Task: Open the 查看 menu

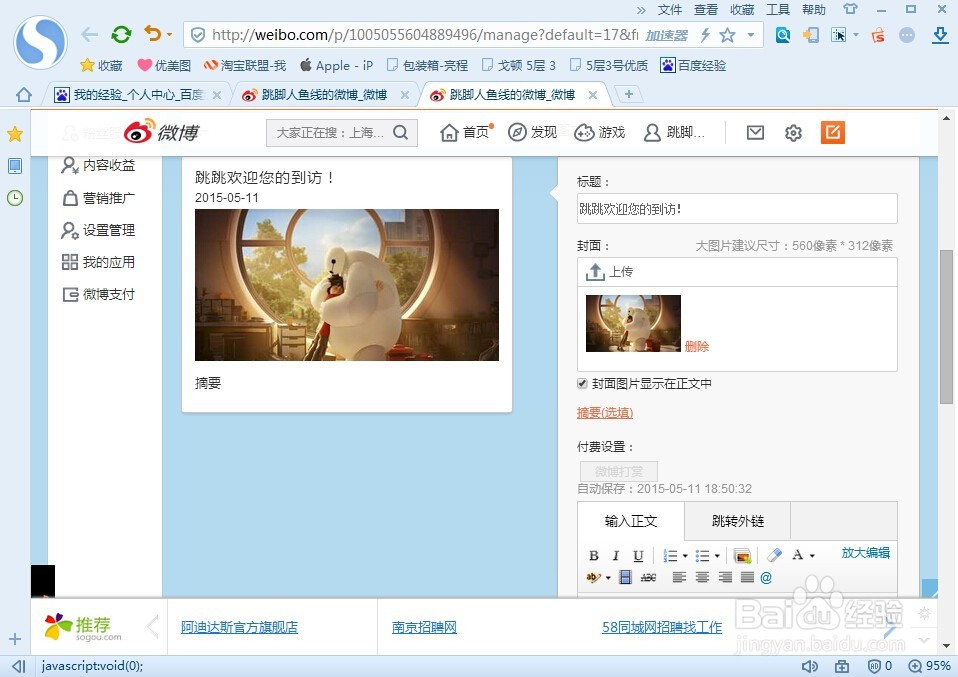Action: coord(706,10)
